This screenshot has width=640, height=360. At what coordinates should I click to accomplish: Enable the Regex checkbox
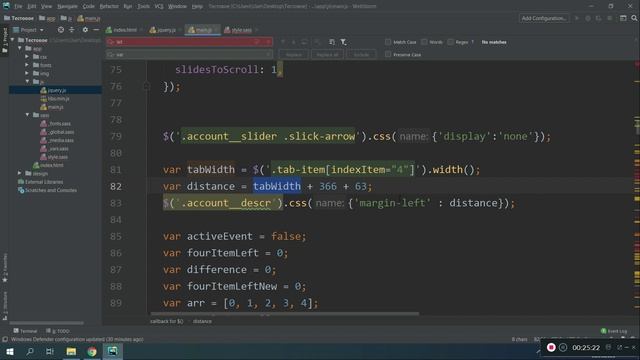[x=450, y=42]
